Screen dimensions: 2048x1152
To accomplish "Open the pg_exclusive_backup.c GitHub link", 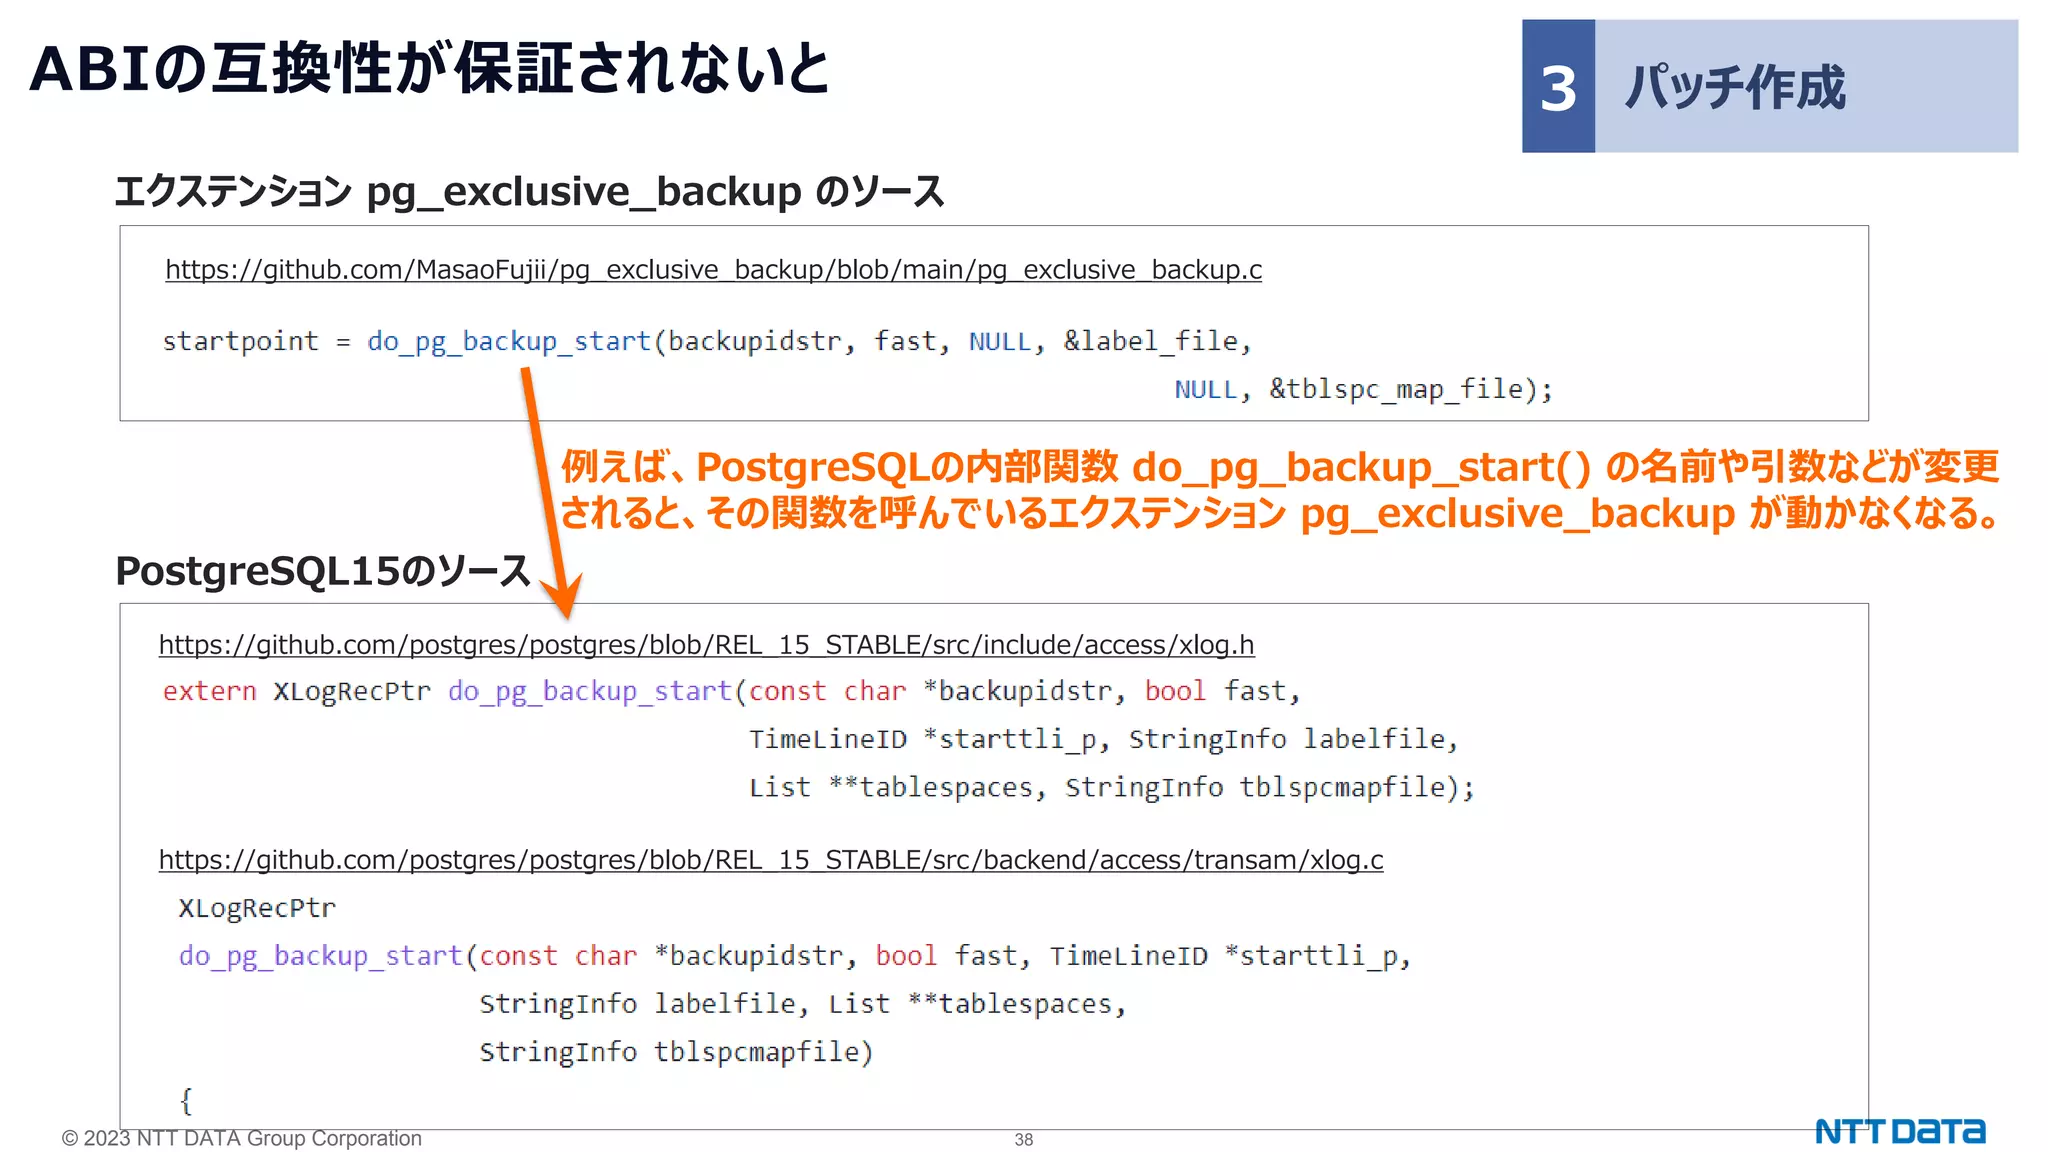I will (x=713, y=270).
